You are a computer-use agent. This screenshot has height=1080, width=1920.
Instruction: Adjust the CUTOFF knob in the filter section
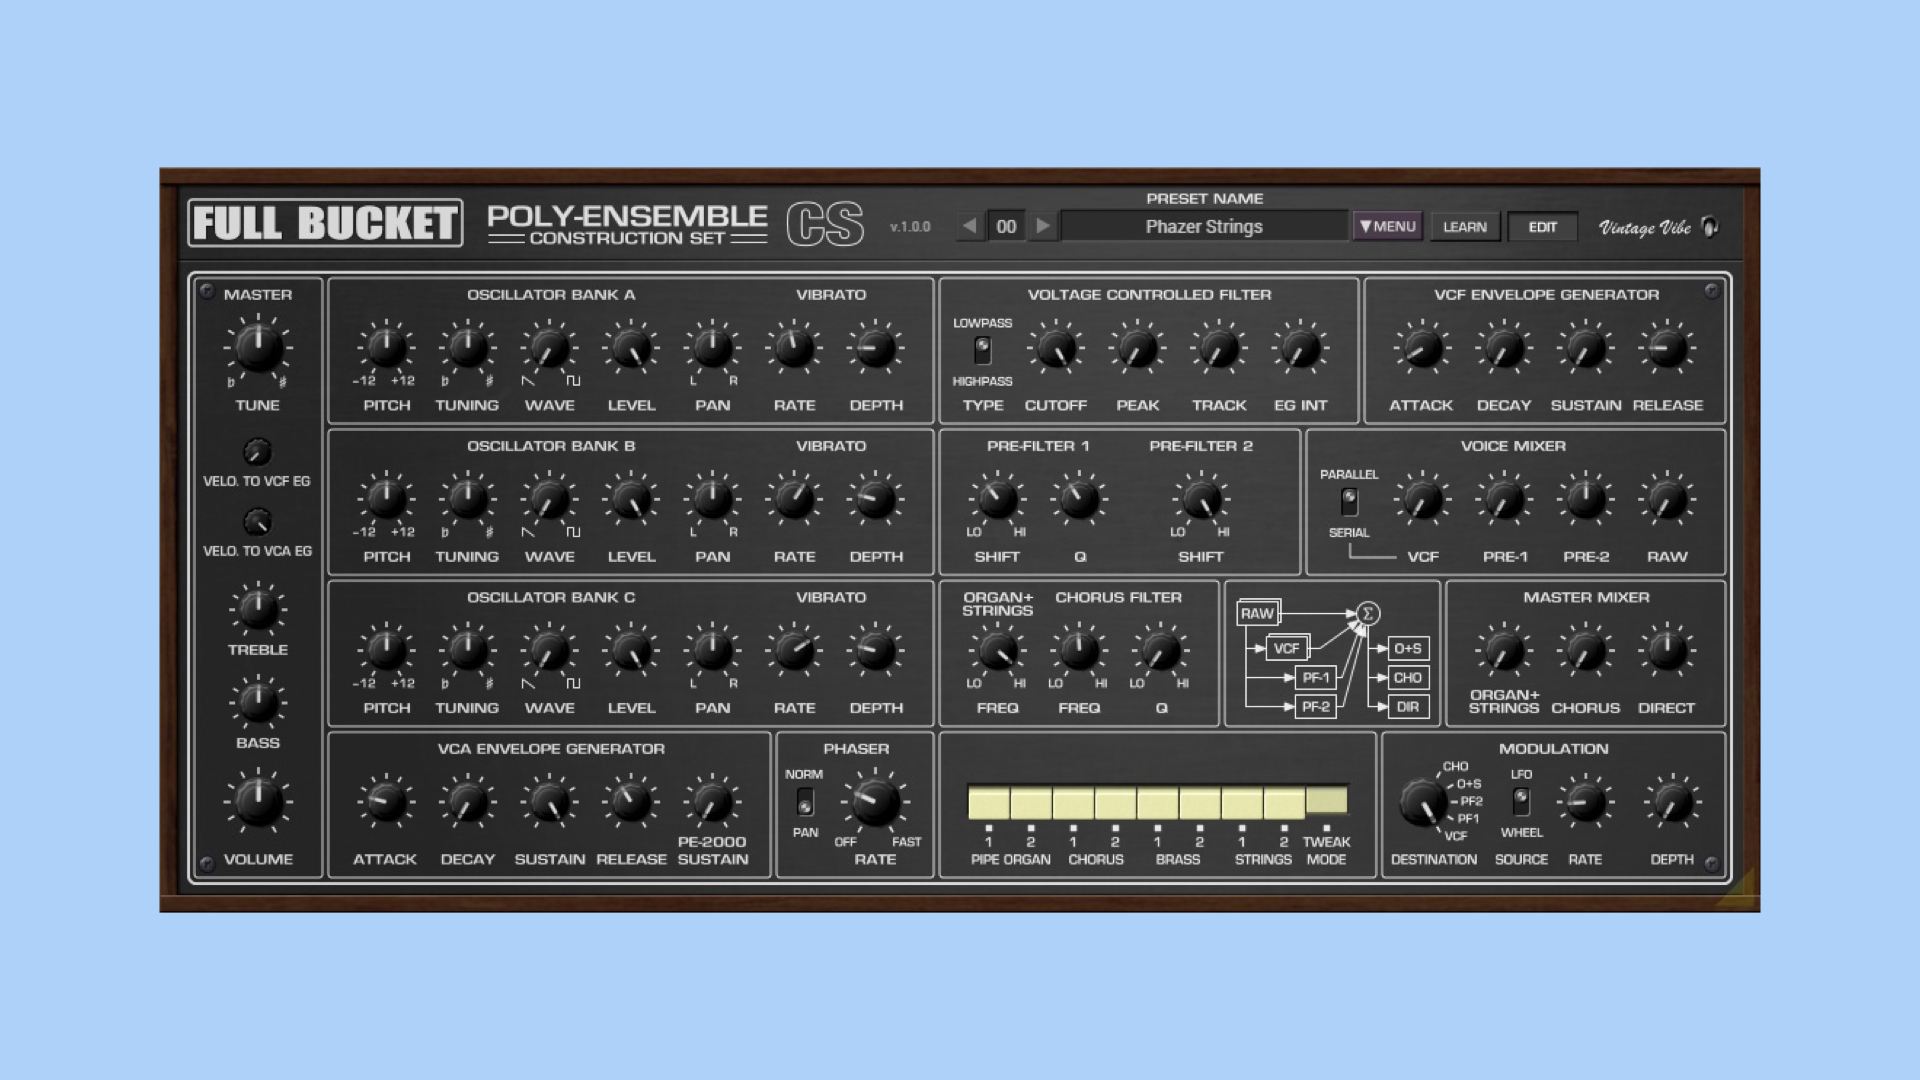[1055, 350]
